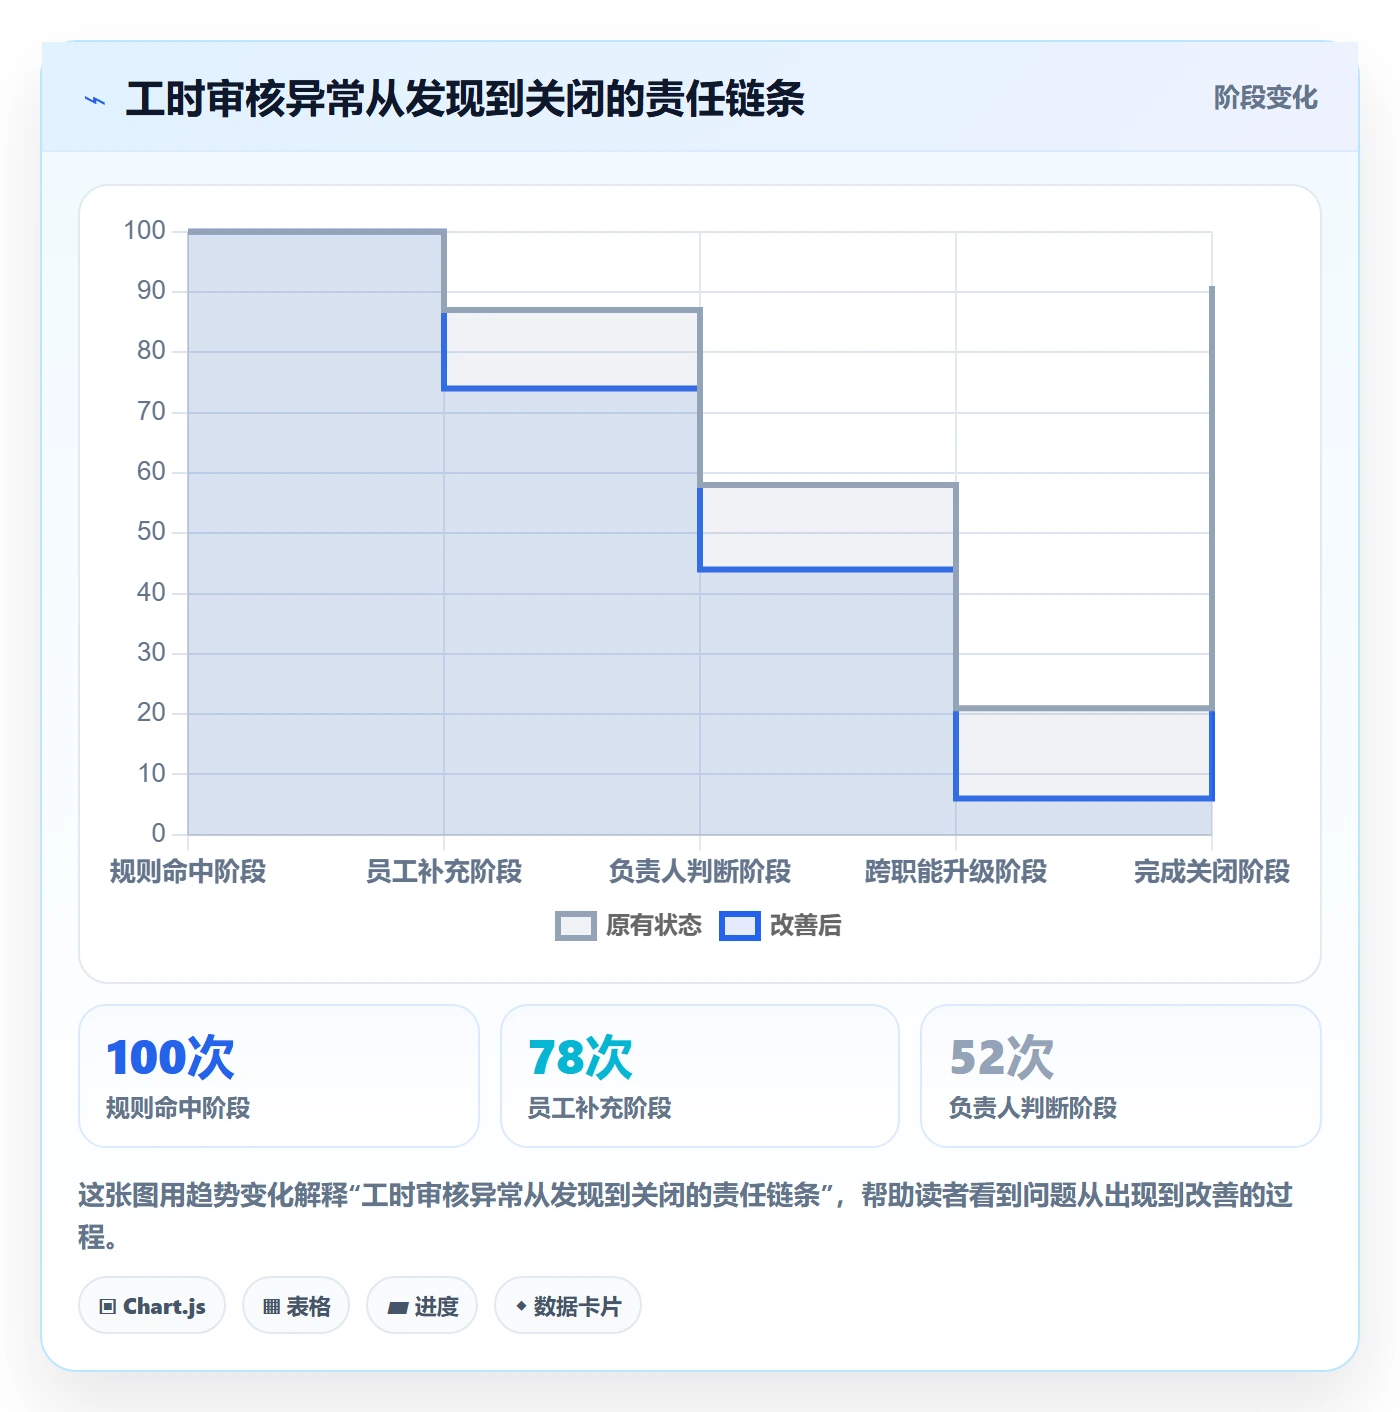
Task: Click the 员工补充阶段 x-axis label
Action: tap(444, 872)
